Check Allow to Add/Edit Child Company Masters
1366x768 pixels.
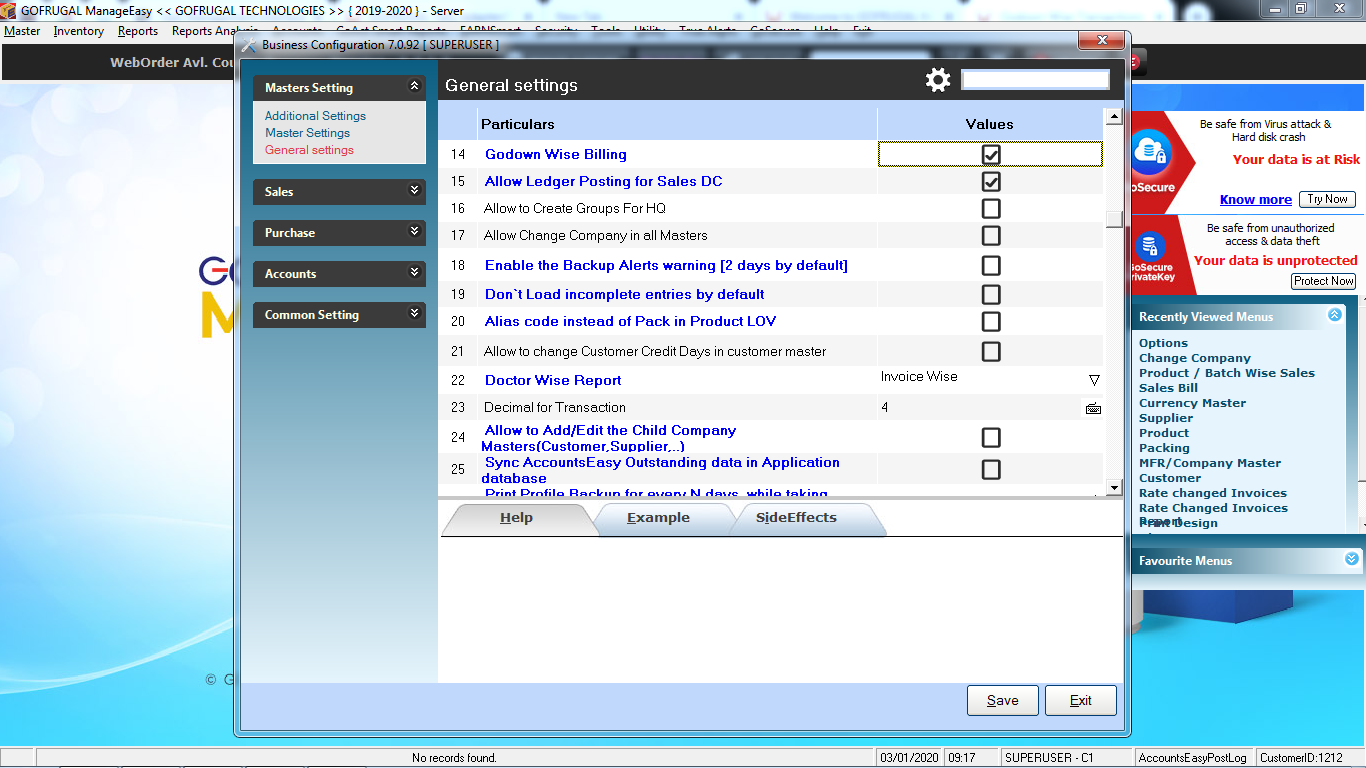991,438
